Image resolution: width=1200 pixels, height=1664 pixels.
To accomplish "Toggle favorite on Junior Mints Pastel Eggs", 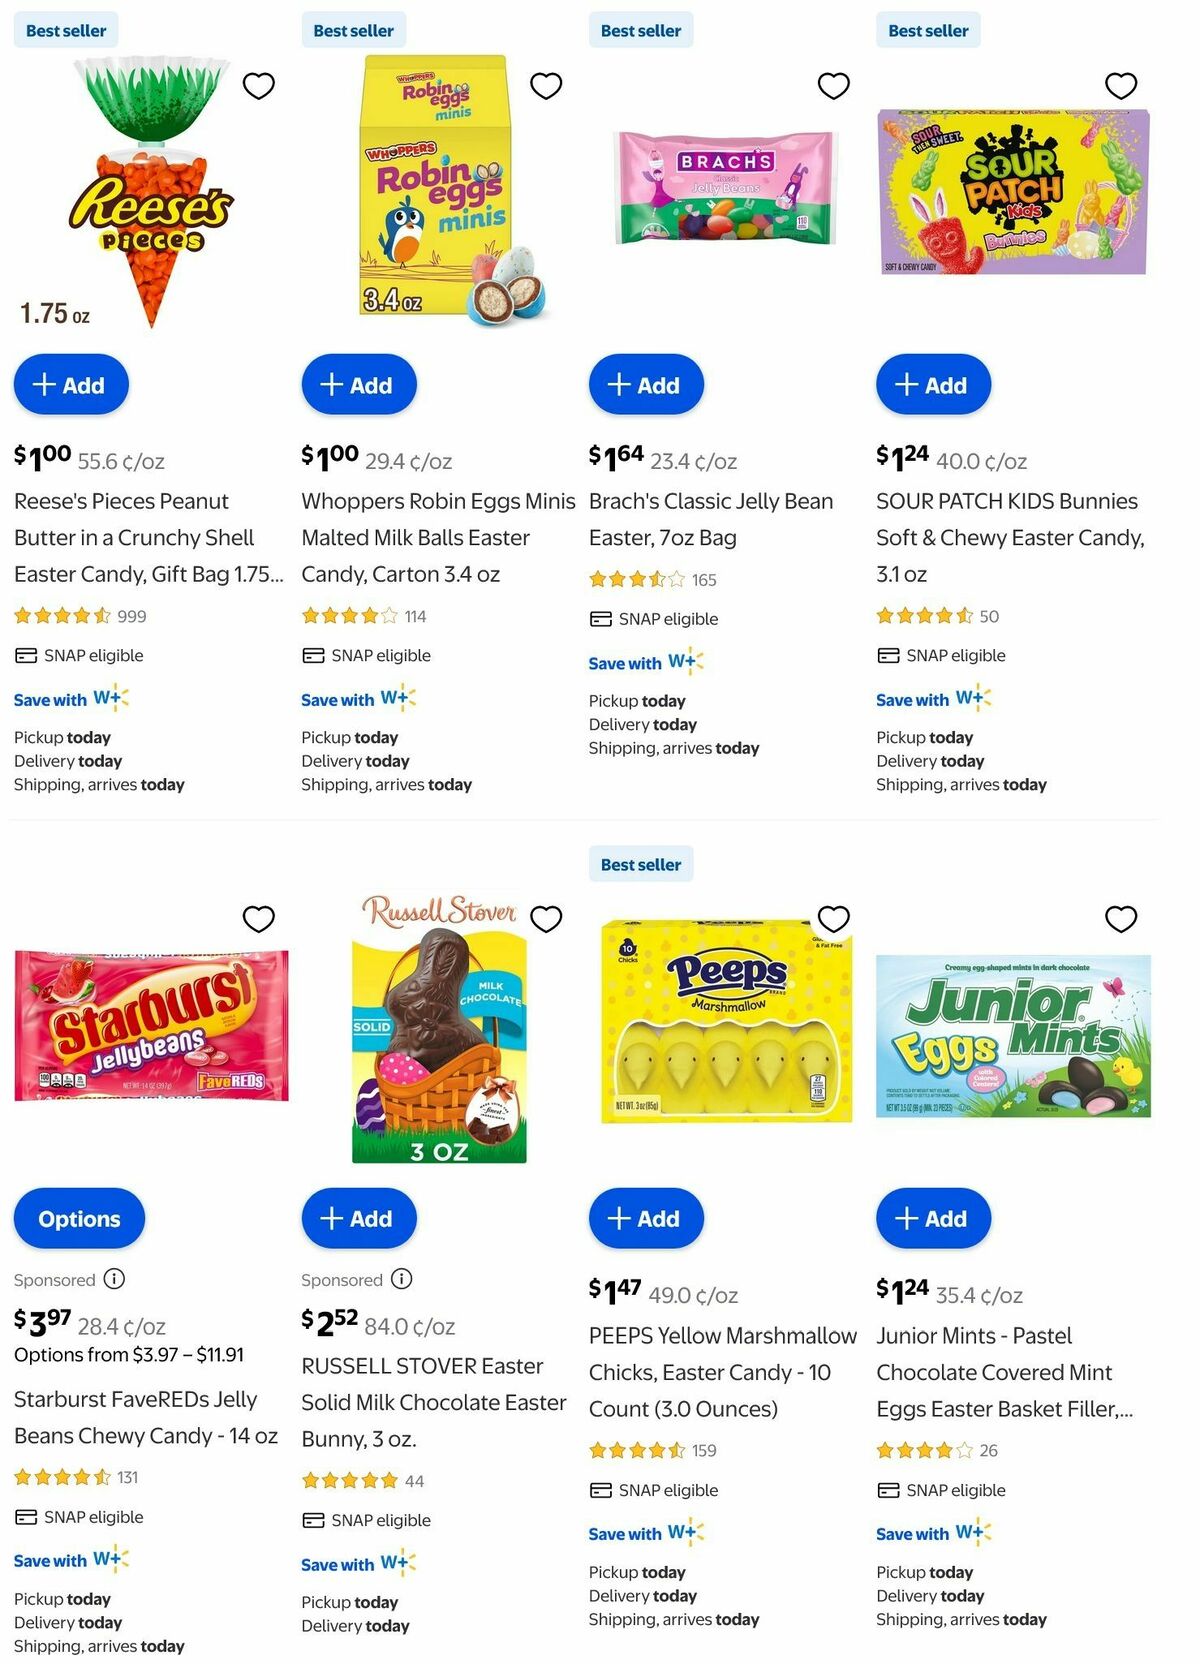I will (1121, 918).
